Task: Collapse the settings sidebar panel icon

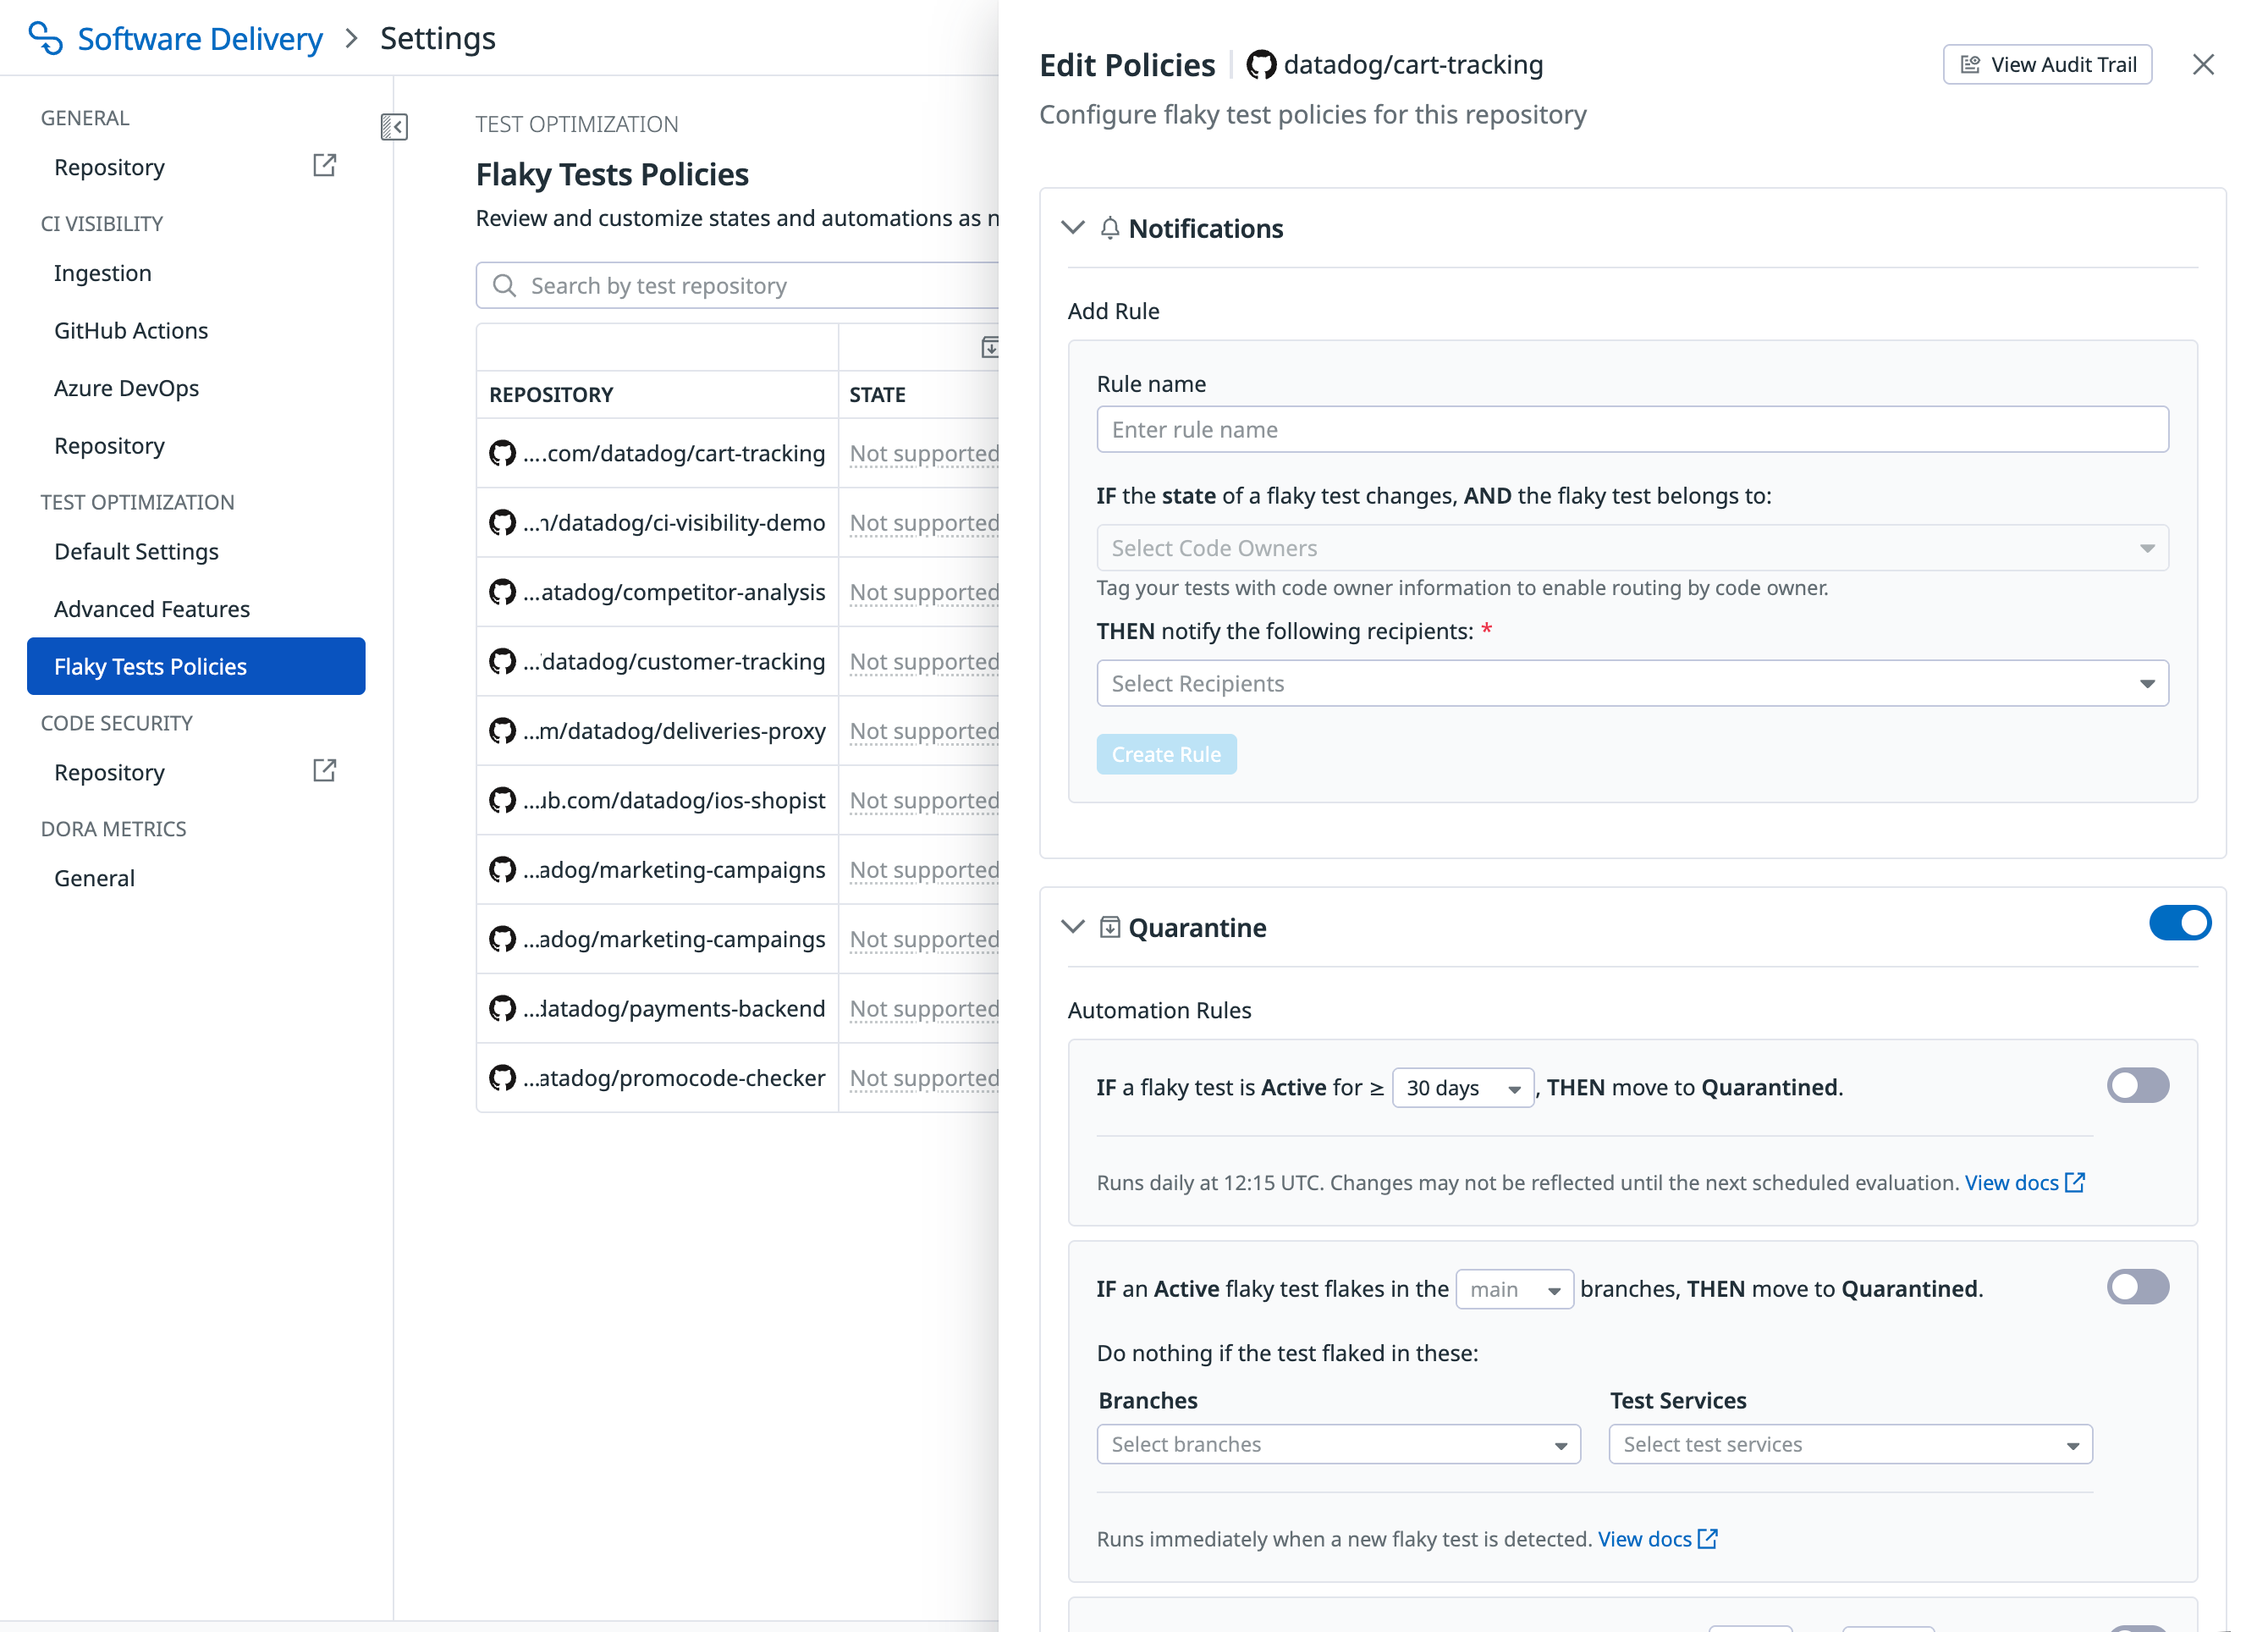Action: click(394, 127)
